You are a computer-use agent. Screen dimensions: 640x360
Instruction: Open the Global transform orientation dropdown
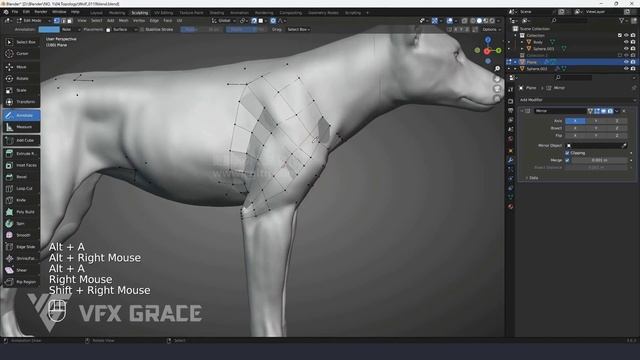click(223, 20)
